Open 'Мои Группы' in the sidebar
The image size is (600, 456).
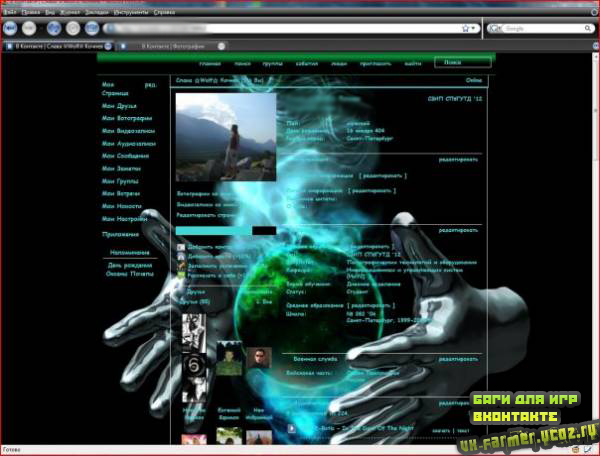[120, 181]
